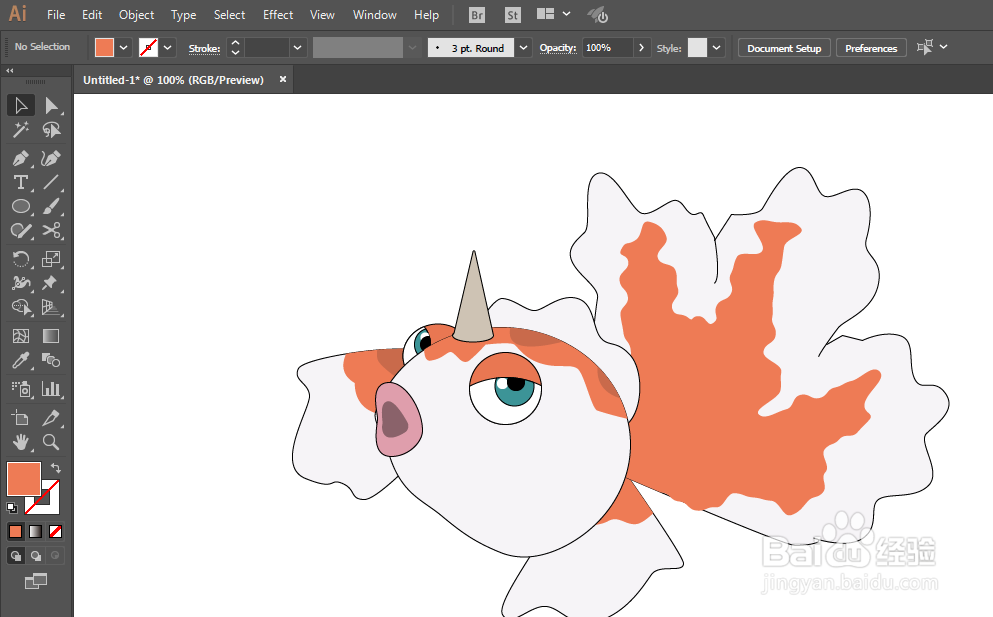Select the Artboard tool
Screen dimensions: 993x617
pos(21,417)
